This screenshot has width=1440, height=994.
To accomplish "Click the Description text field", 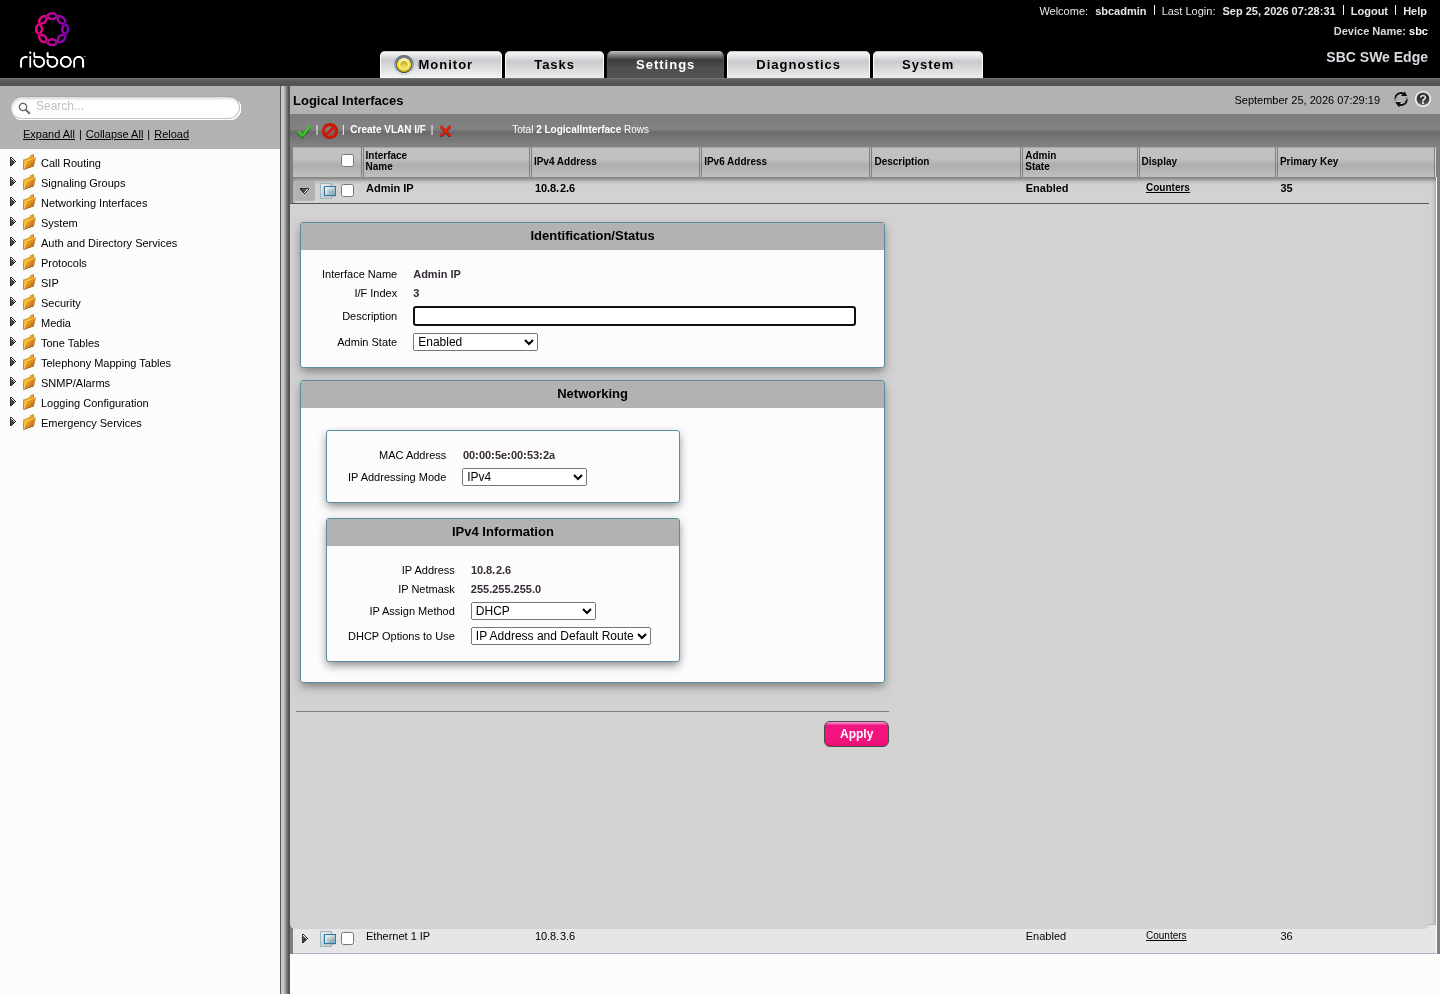I will [634, 316].
